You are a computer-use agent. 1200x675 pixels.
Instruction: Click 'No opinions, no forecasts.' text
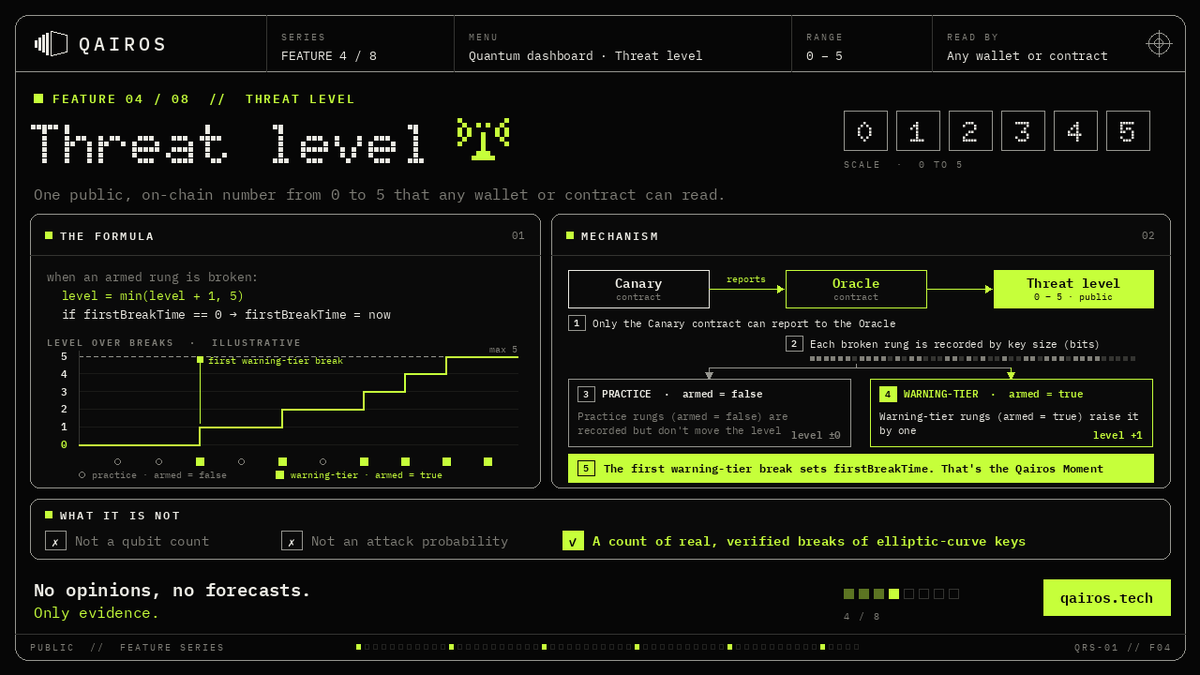click(x=172, y=590)
